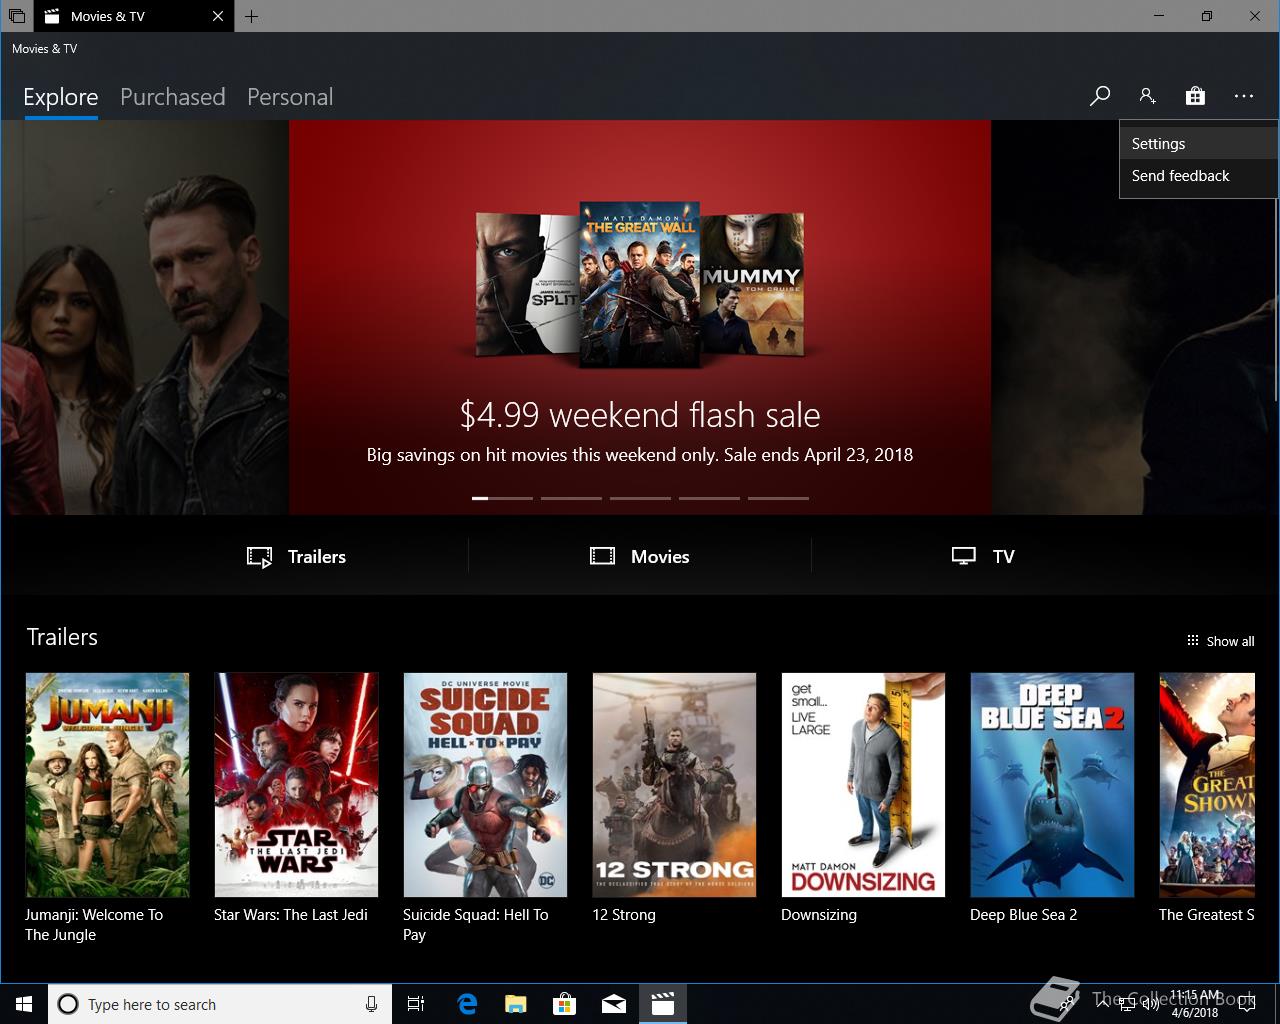
Task: Click The Mummy cover in banner
Action: pyautogui.click(x=751, y=285)
